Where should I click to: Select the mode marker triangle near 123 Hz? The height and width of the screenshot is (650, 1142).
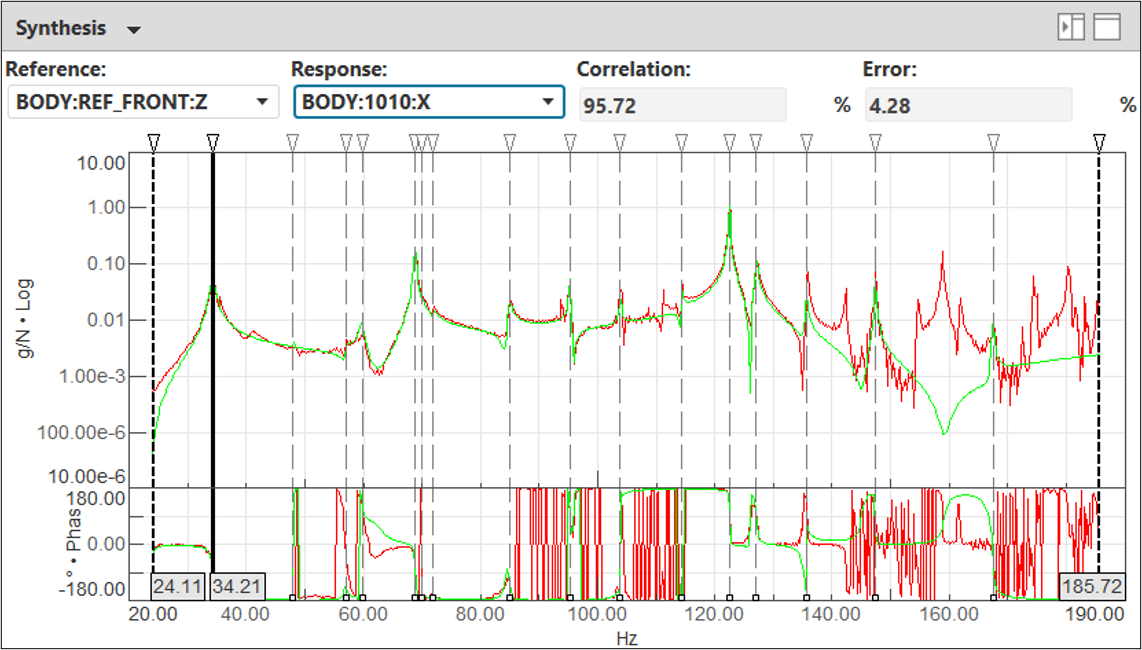(x=729, y=142)
